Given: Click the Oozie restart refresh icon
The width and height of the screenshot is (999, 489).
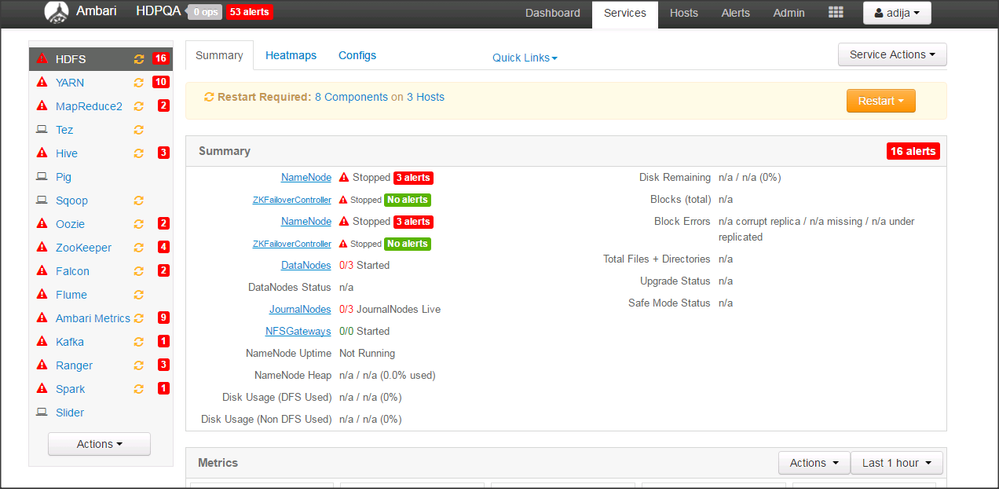Looking at the screenshot, I should 138,224.
